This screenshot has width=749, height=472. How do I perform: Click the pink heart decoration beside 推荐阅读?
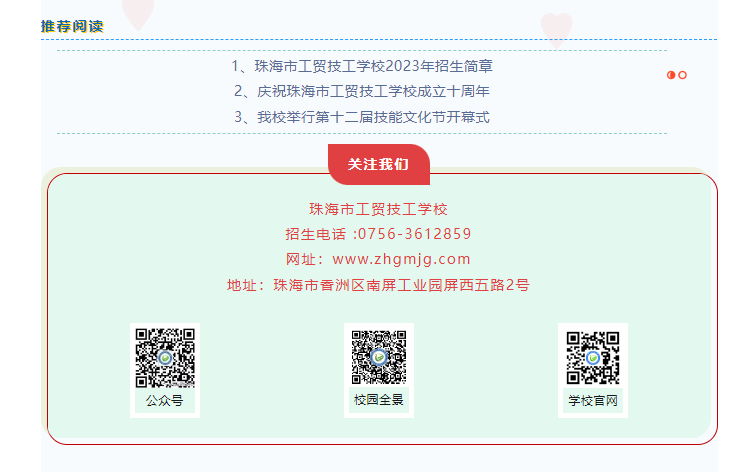point(138,14)
